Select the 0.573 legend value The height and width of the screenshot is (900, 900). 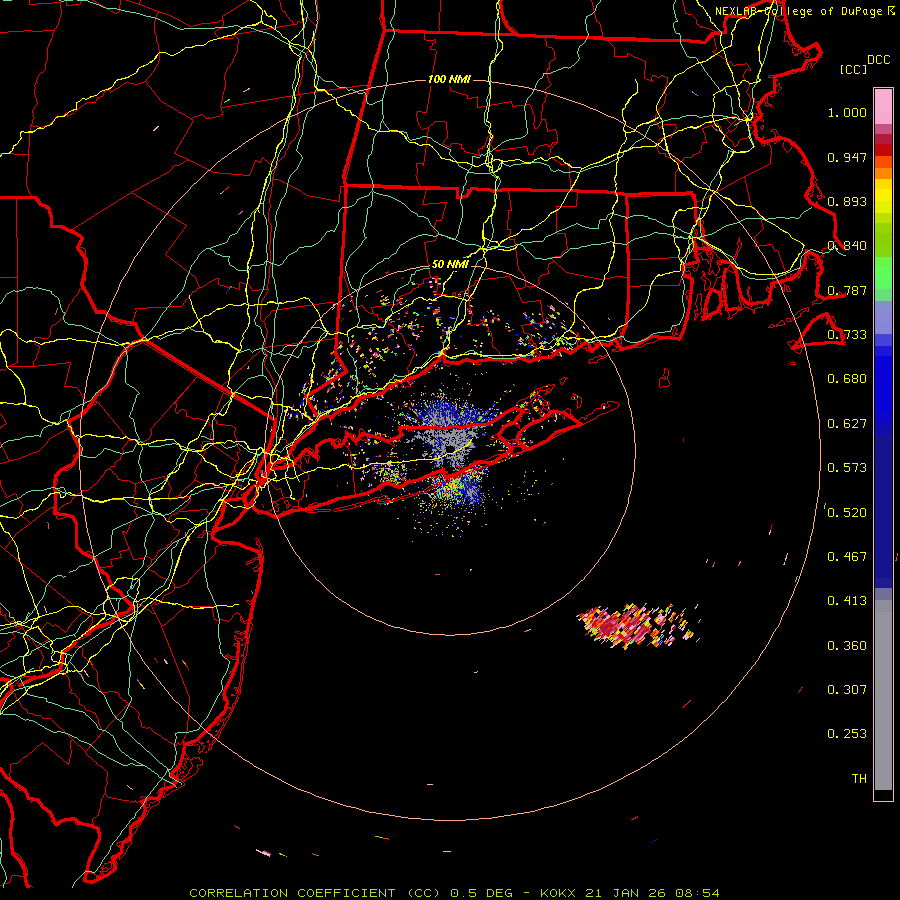point(847,468)
